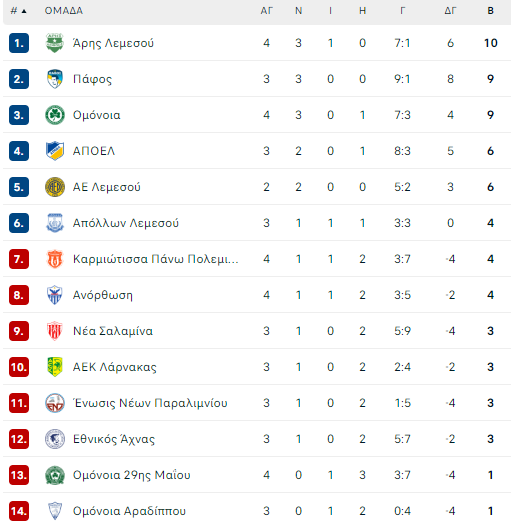The width and height of the screenshot is (511, 525).
Task: Open the Νέα Σαλαμίνα red crest
Action: pos(55,331)
